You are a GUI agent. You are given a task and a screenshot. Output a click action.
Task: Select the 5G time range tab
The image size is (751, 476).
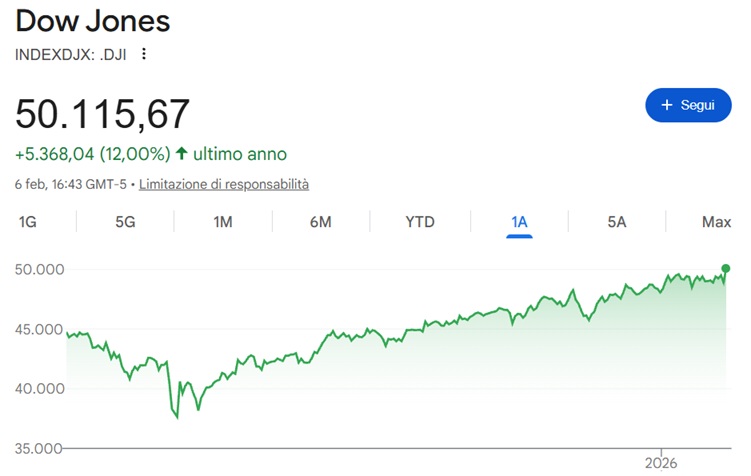[125, 222]
